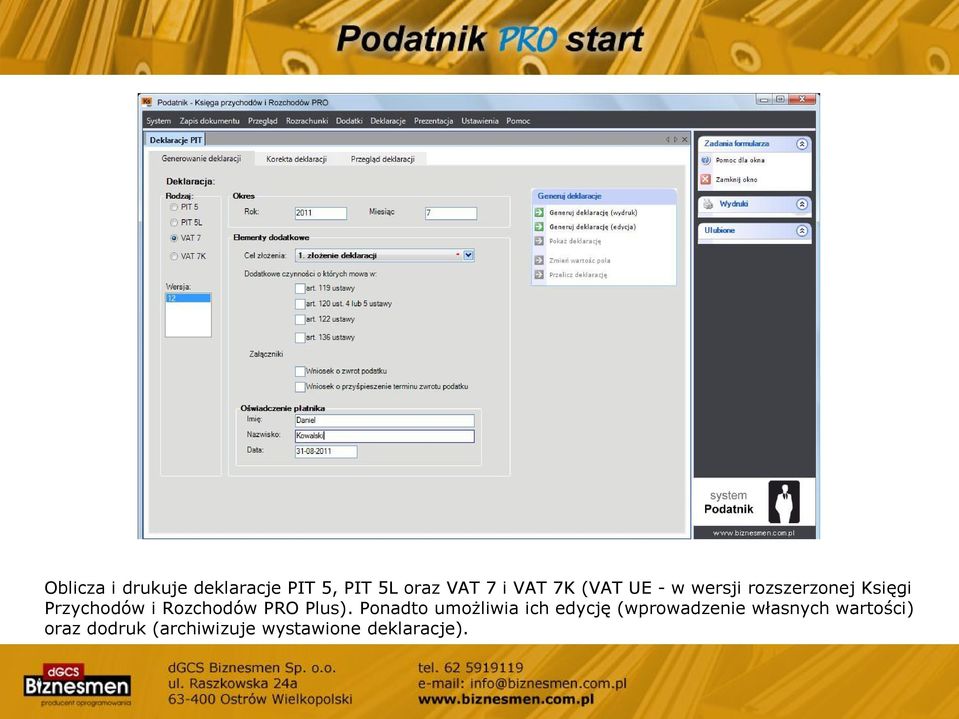Collapse the Ulubione panel
The height and width of the screenshot is (719, 959).
802,230
